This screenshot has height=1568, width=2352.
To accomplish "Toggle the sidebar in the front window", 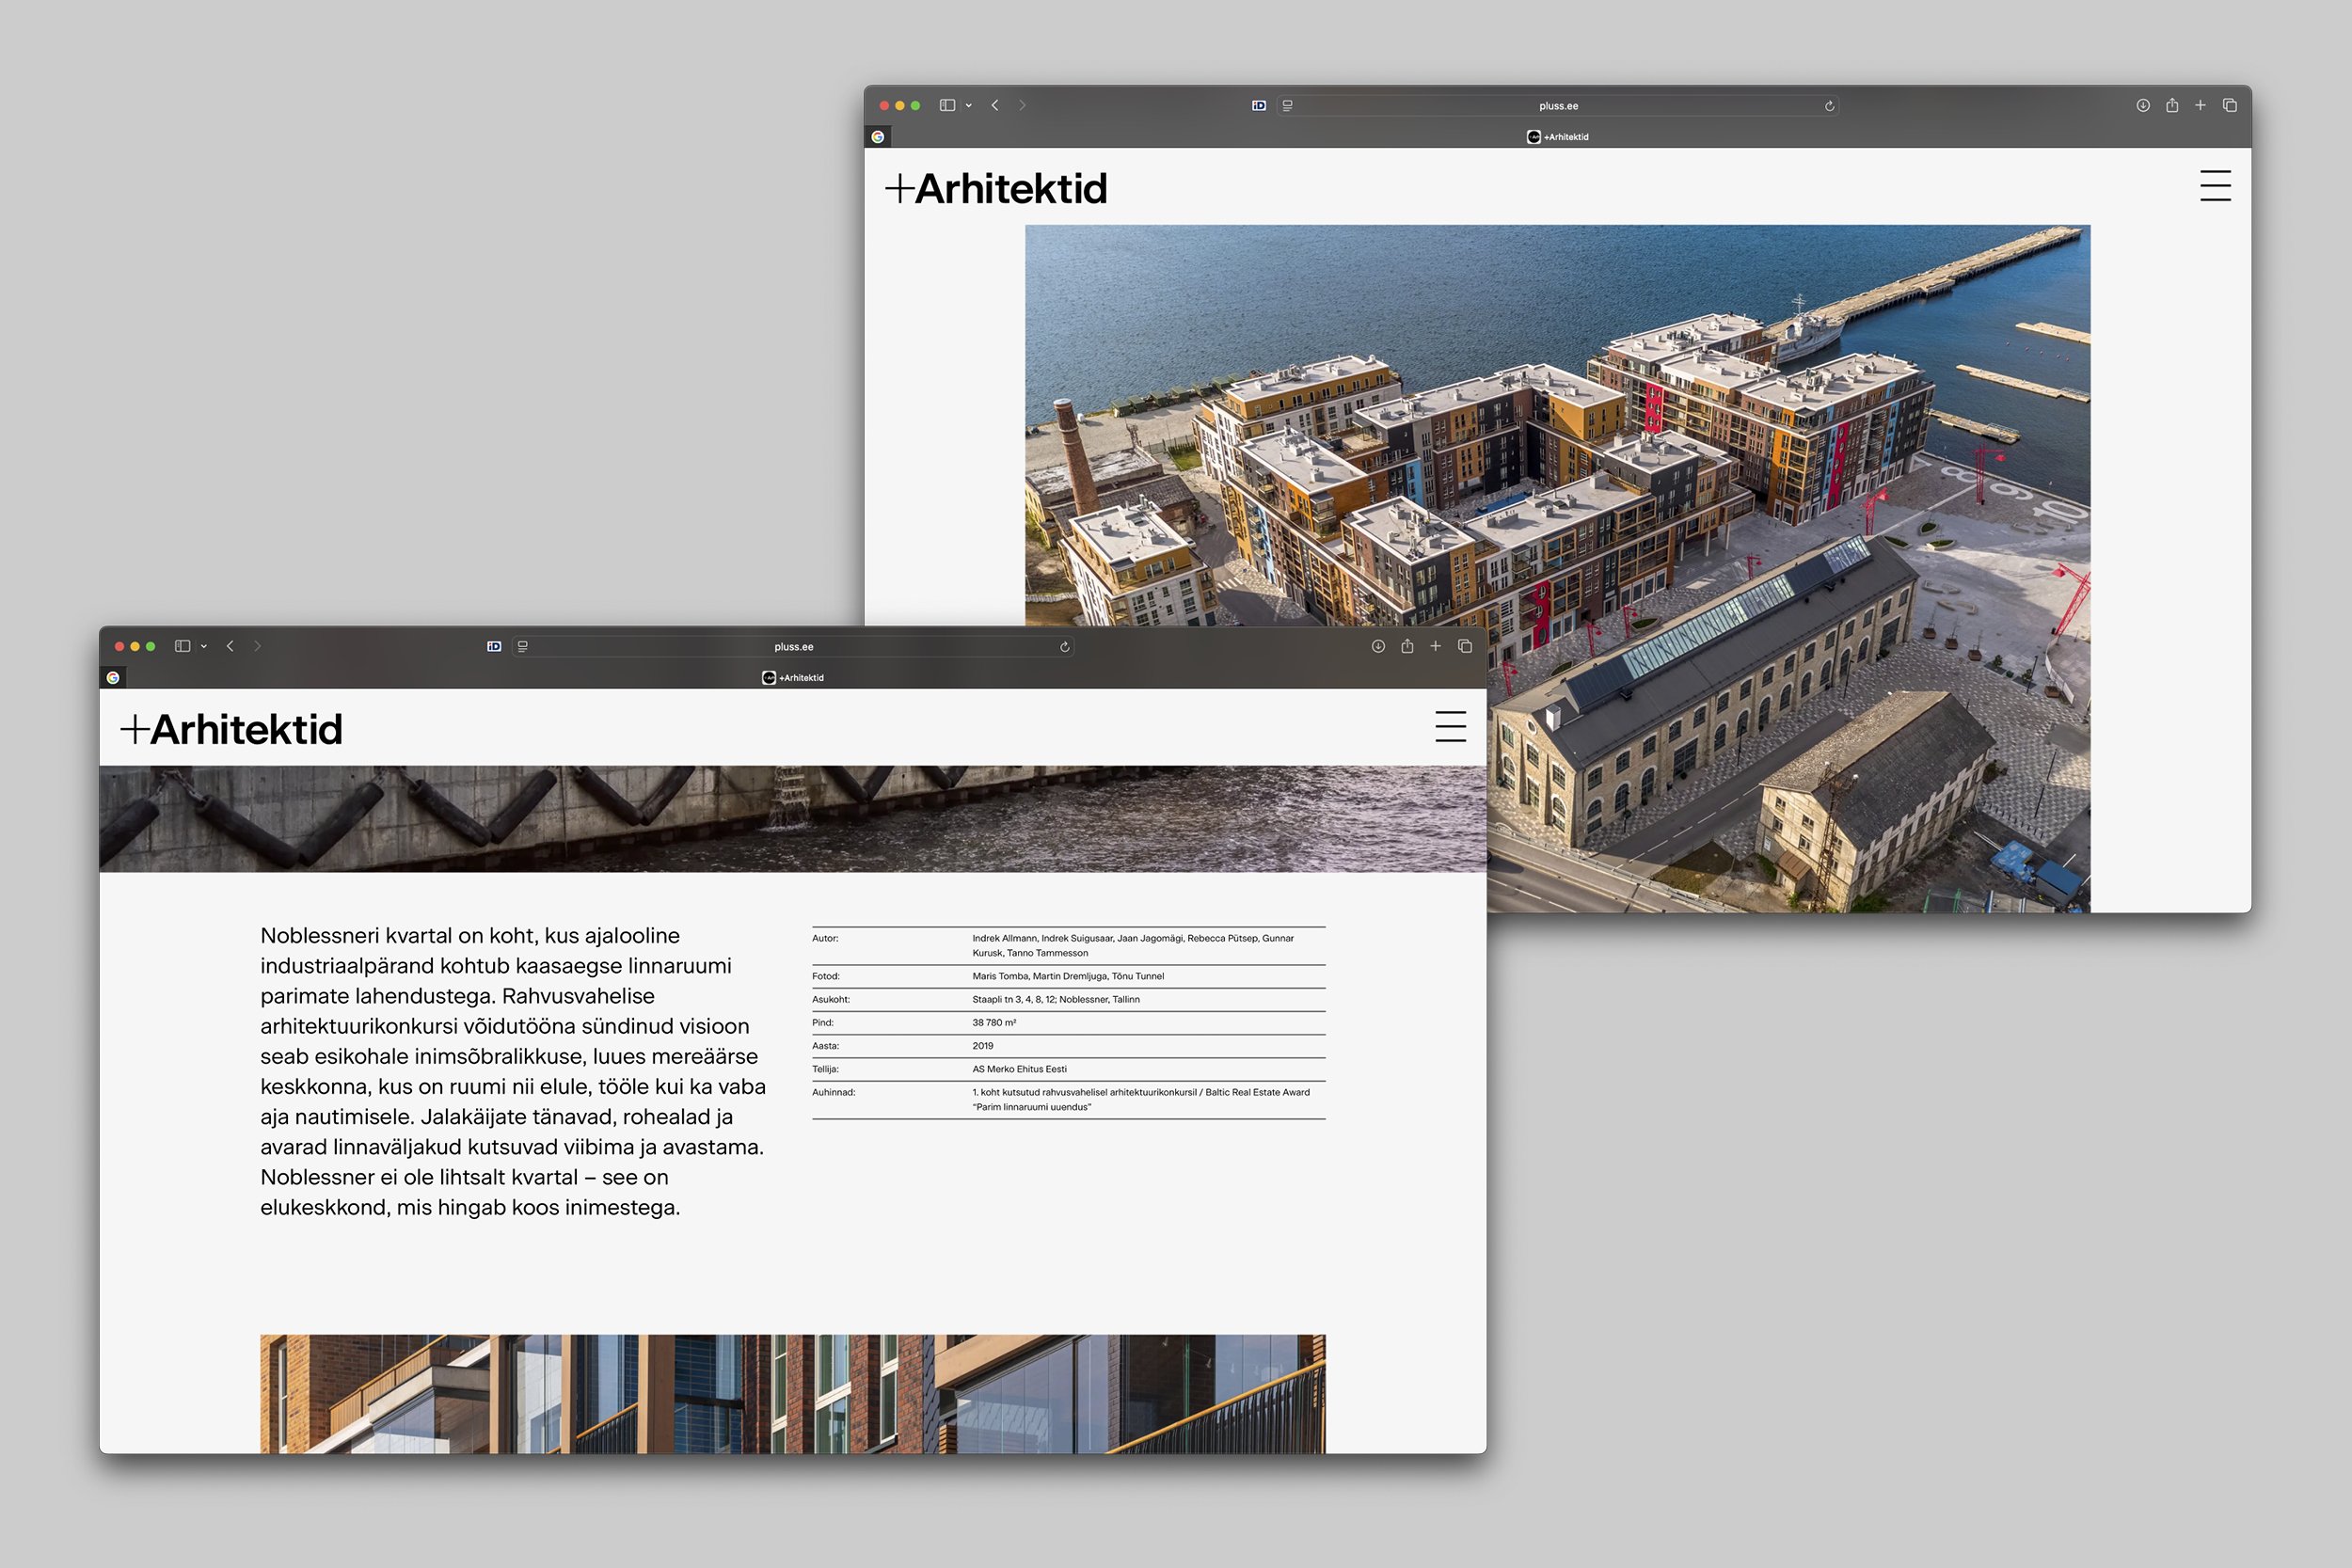I will point(182,646).
